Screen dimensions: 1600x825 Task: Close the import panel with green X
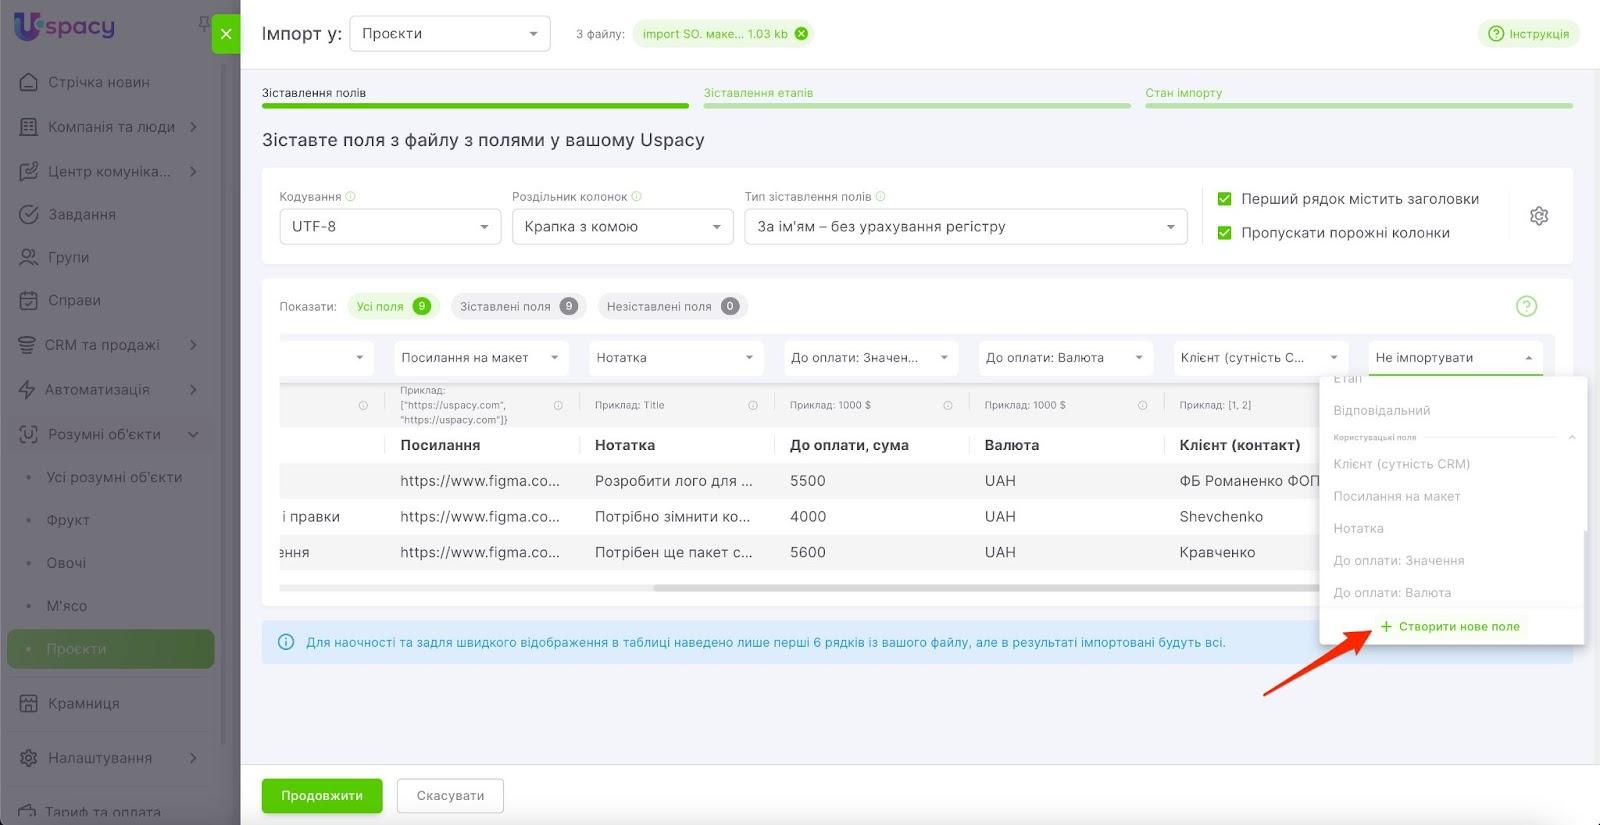pos(226,34)
